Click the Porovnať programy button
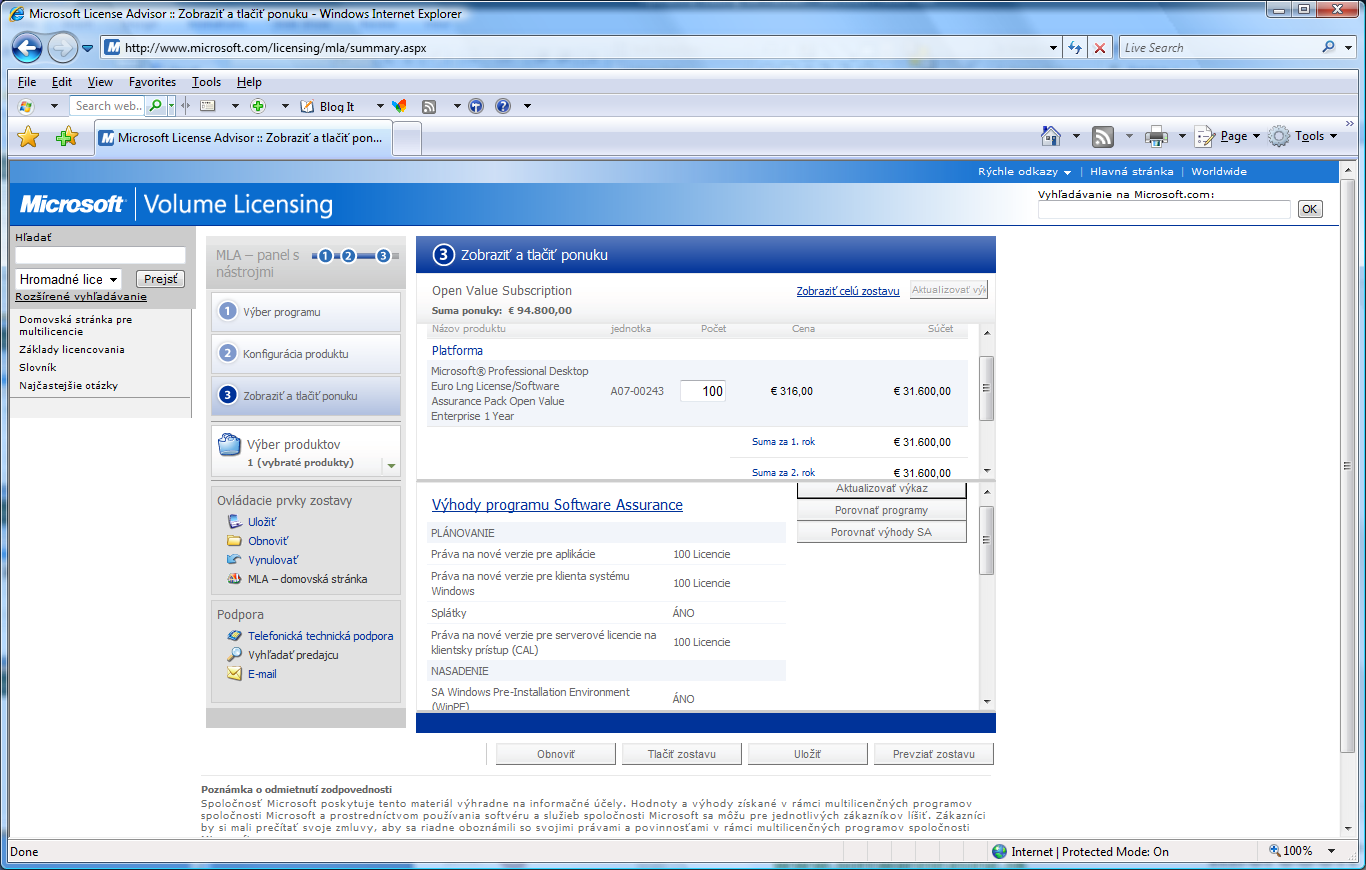The height and width of the screenshot is (870, 1366). 881,510
